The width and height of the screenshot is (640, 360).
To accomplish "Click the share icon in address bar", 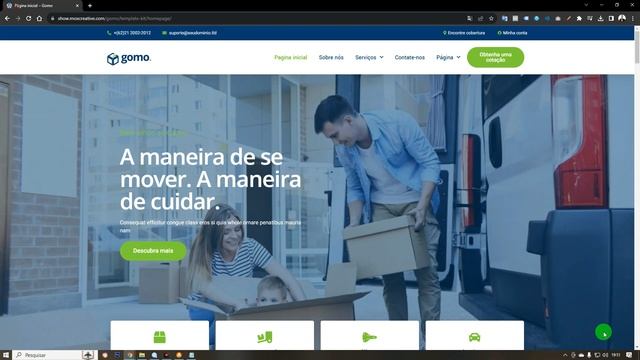I will click(x=480, y=18).
